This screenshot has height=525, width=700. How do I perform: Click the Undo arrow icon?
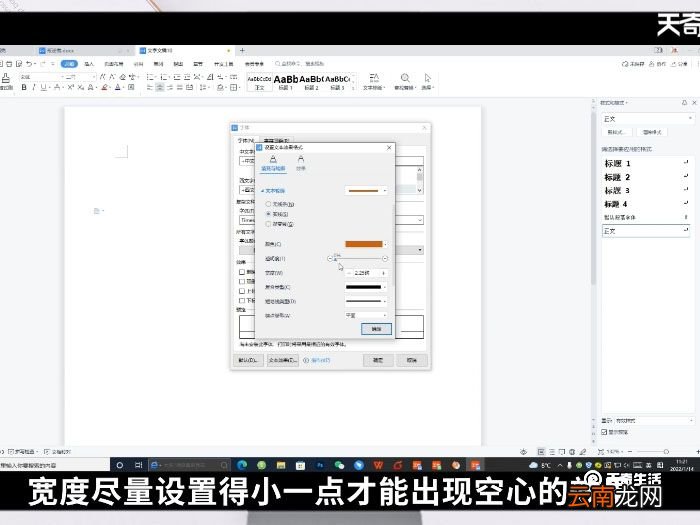[x=29, y=64]
